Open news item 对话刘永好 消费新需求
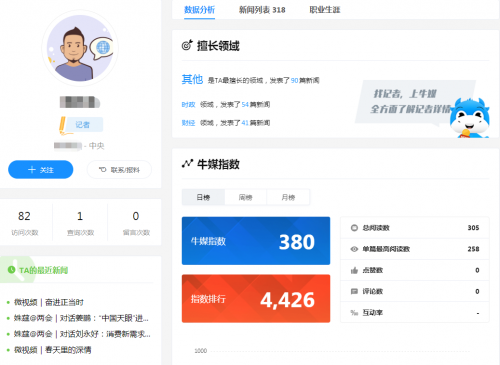Image resolution: width=500 pixels, height=365 pixels. pyautogui.click(x=82, y=334)
